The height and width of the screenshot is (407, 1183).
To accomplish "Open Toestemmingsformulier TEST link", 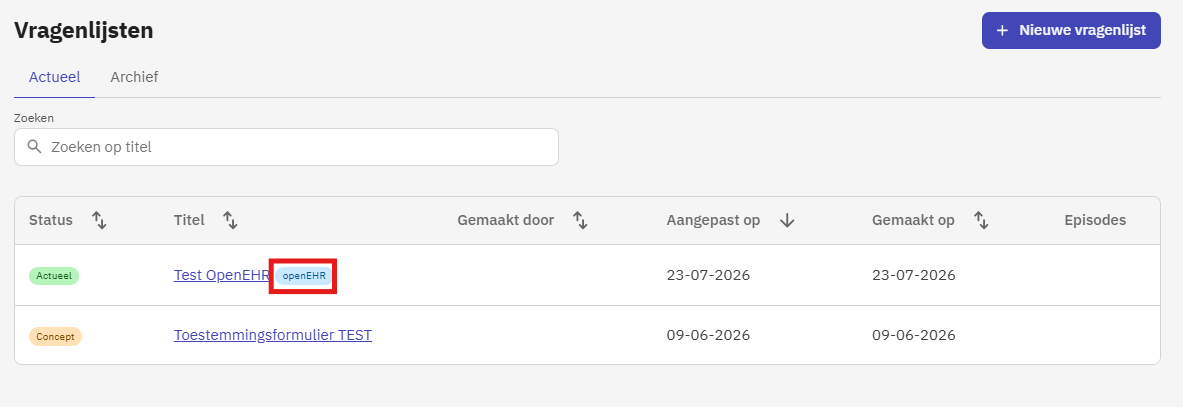I will [272, 335].
